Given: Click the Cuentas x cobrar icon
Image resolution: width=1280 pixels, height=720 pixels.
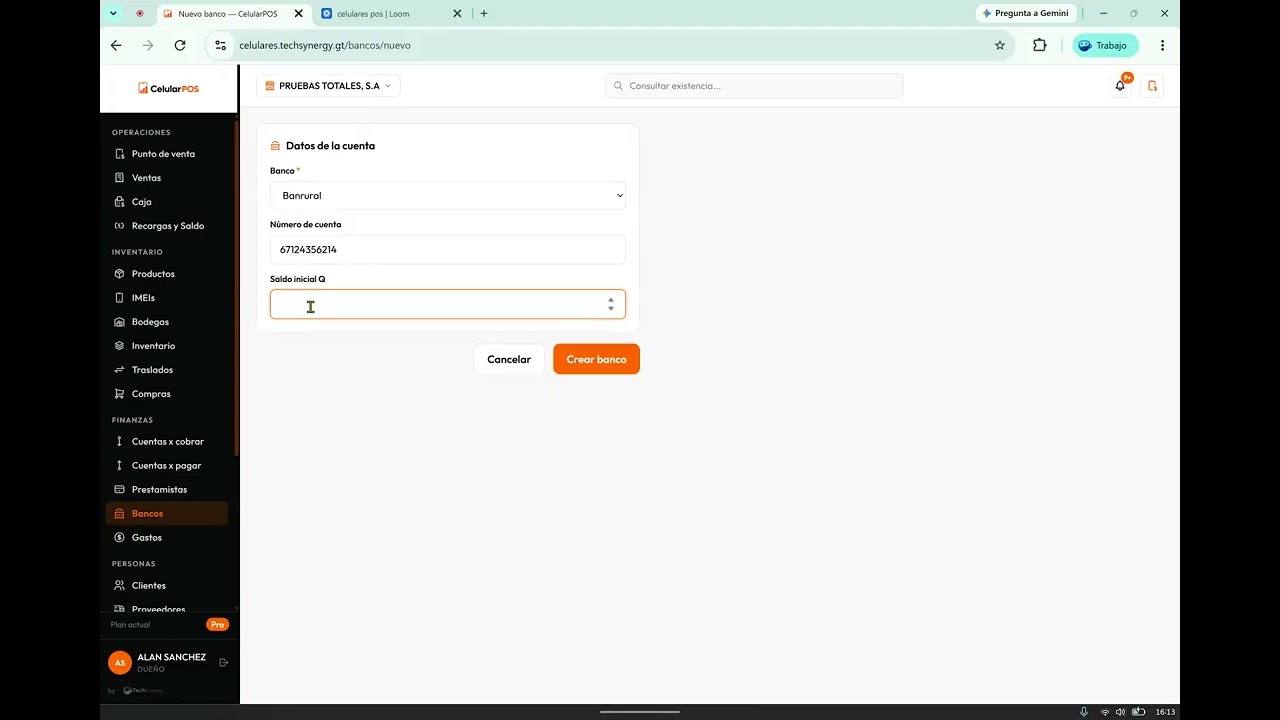Looking at the screenshot, I should click(x=119, y=442).
